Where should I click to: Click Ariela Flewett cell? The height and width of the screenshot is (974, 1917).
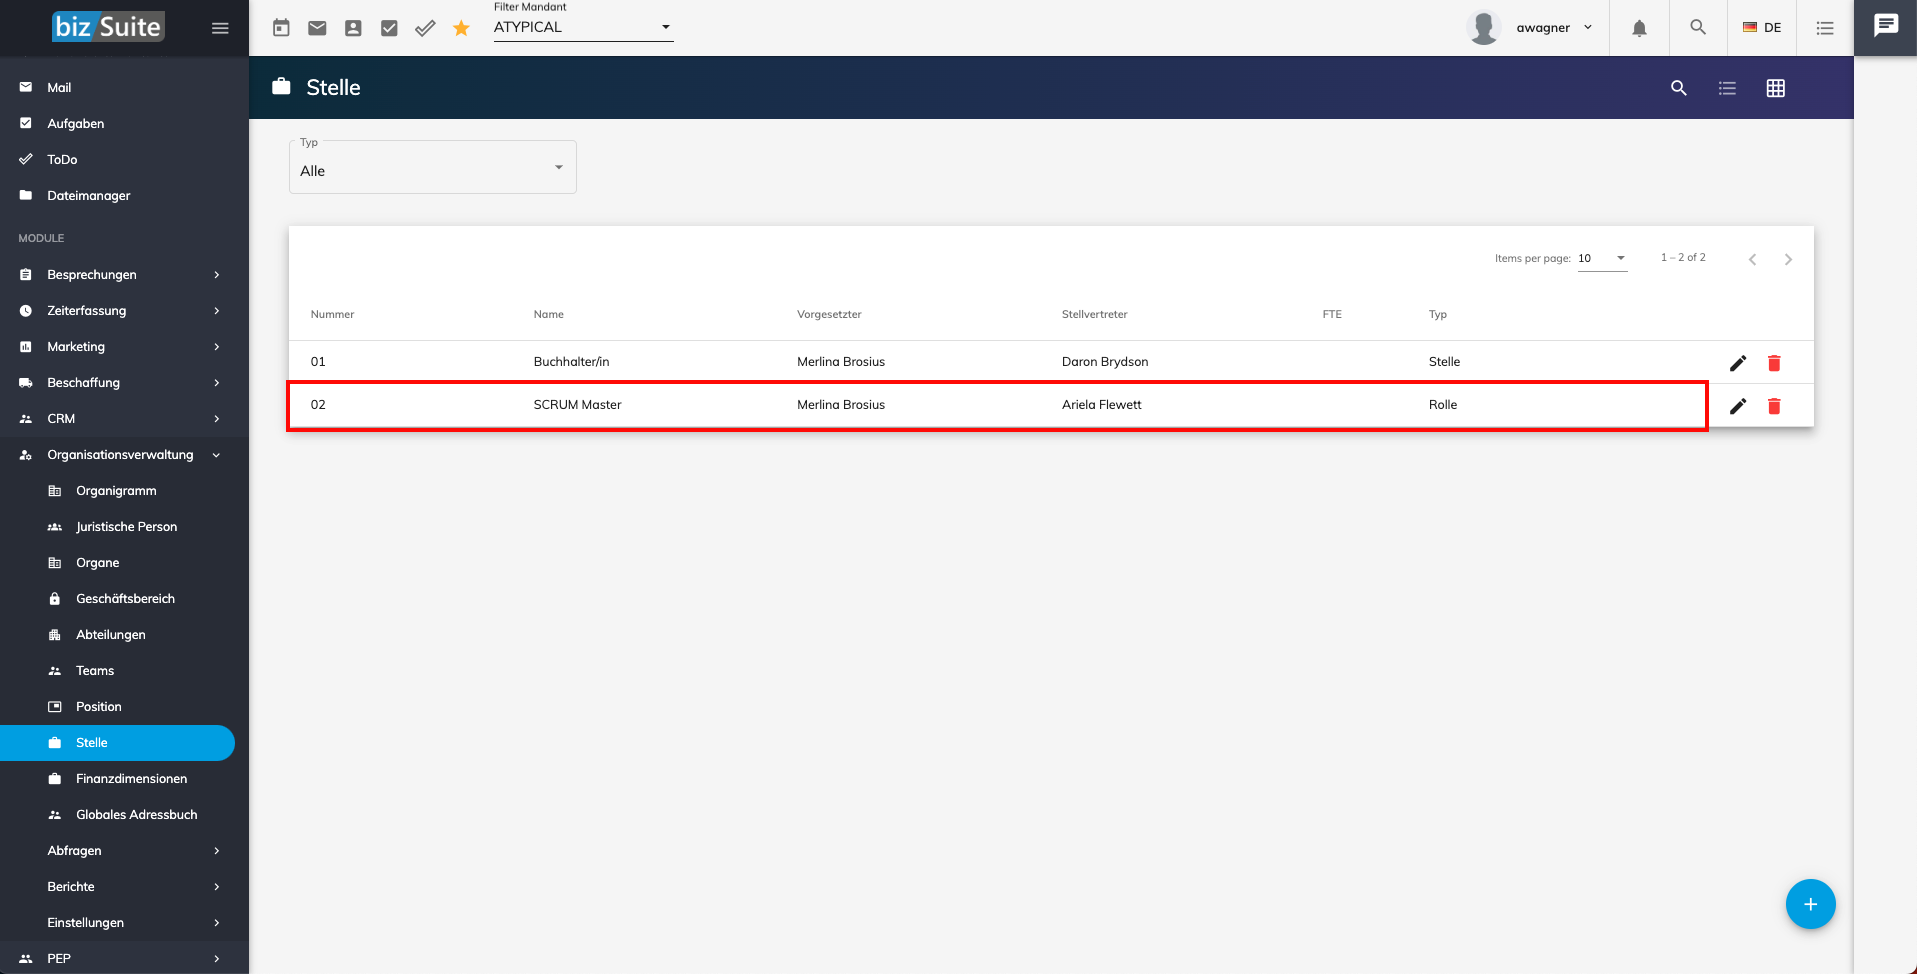(1101, 405)
